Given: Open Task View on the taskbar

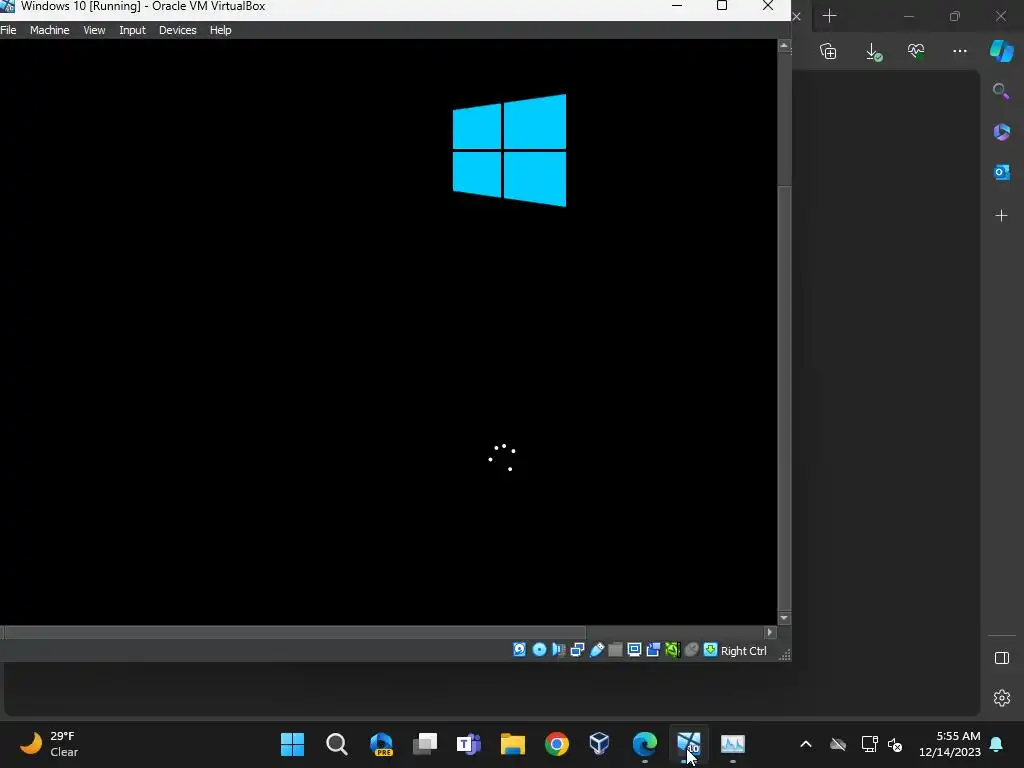Looking at the screenshot, I should (x=425, y=744).
